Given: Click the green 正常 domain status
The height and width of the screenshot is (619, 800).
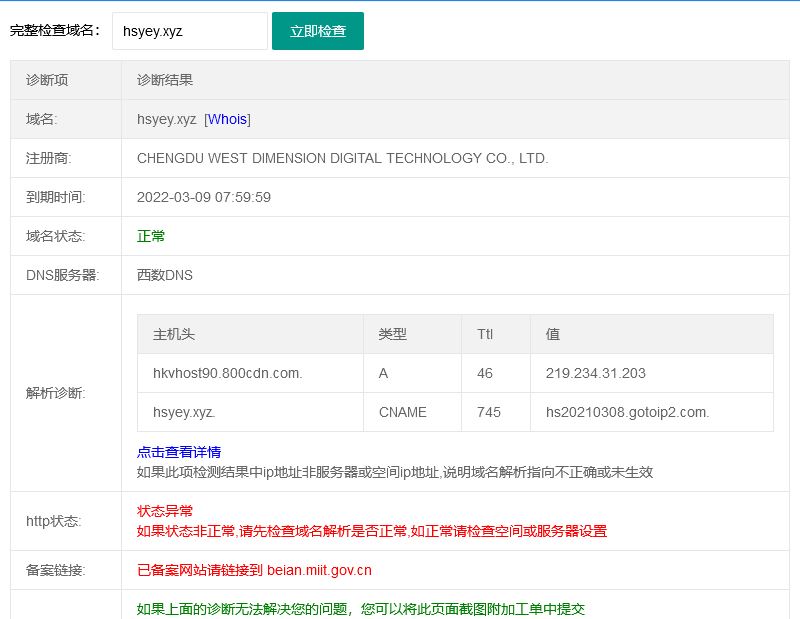Looking at the screenshot, I should [x=151, y=236].
